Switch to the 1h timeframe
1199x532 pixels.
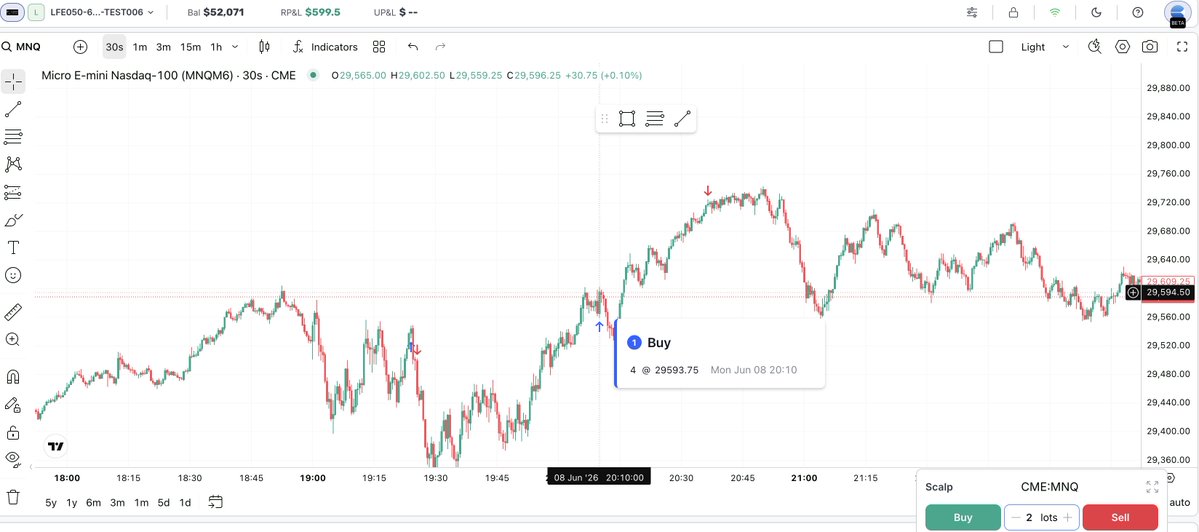pos(216,47)
